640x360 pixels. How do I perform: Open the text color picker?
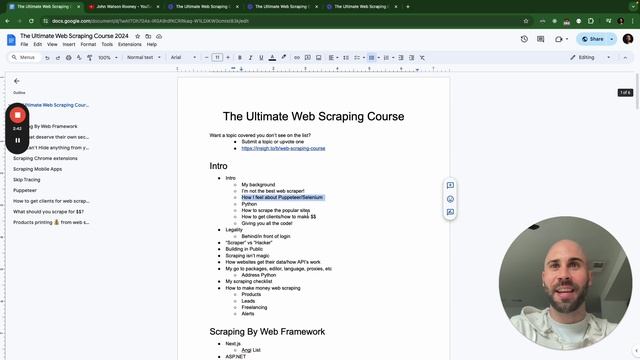272,58
